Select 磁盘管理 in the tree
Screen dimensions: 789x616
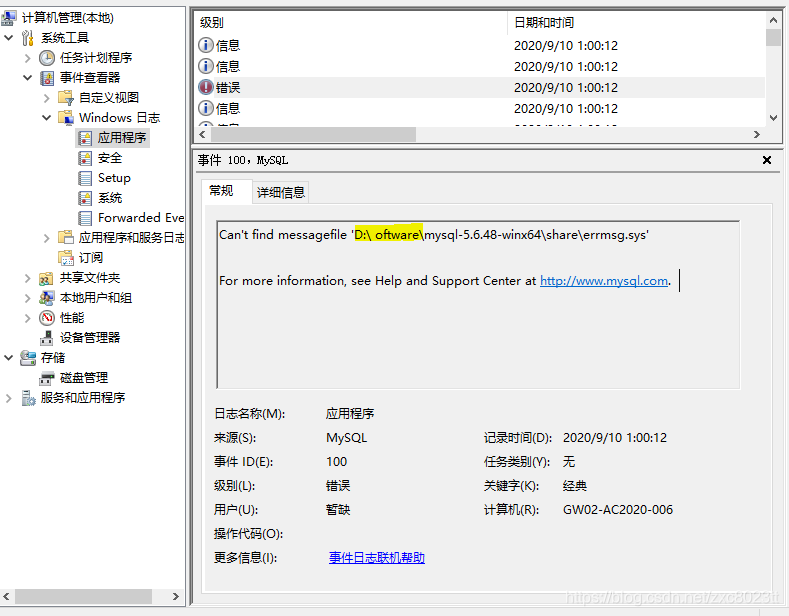tap(84, 378)
